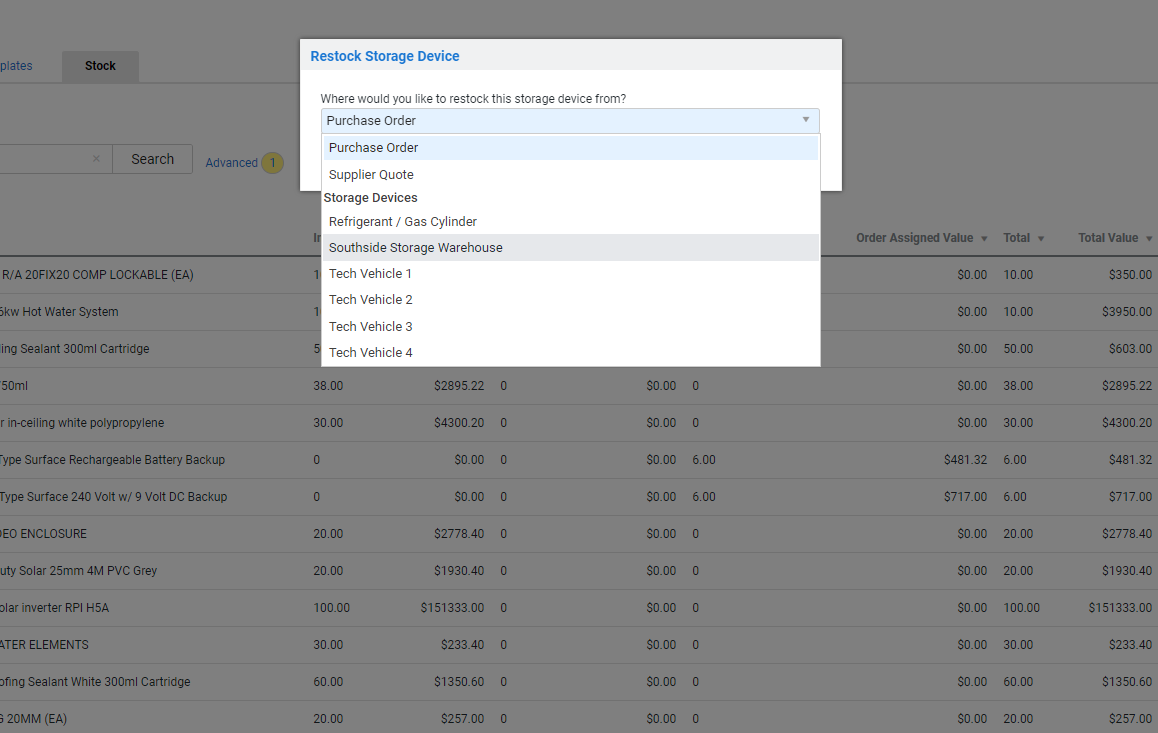1158x733 pixels.
Task: Open the restock source dropdown caret
Action: pos(806,120)
